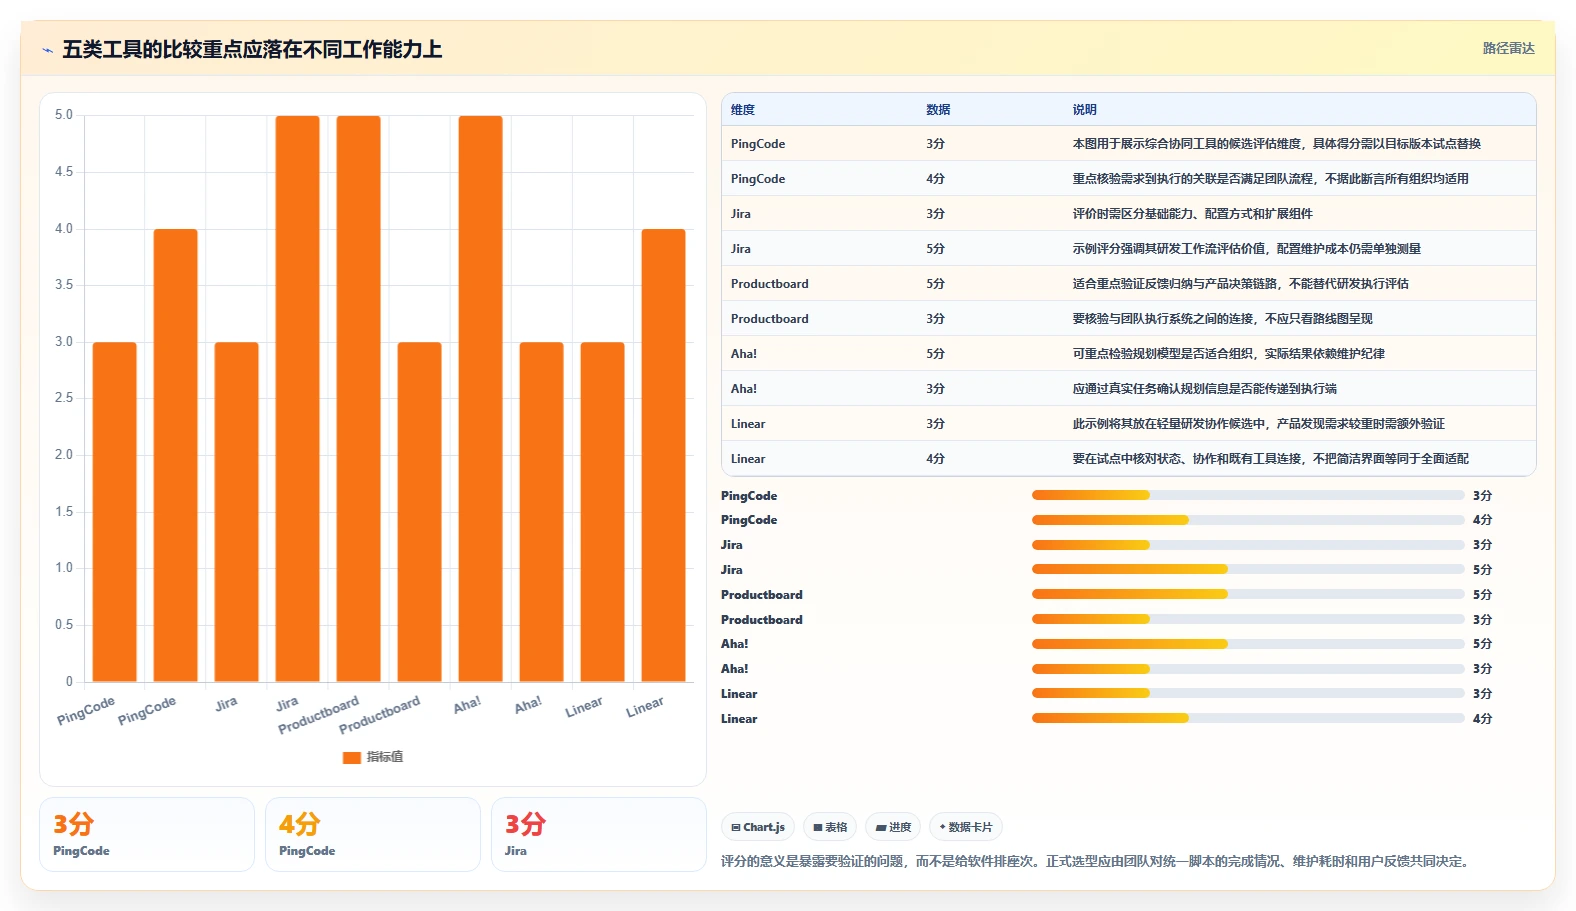Image resolution: width=1576 pixels, height=911 pixels.
Task: Click the description 评价时需区分基础能力、配置方式和扩展组件
Action: tap(1193, 214)
